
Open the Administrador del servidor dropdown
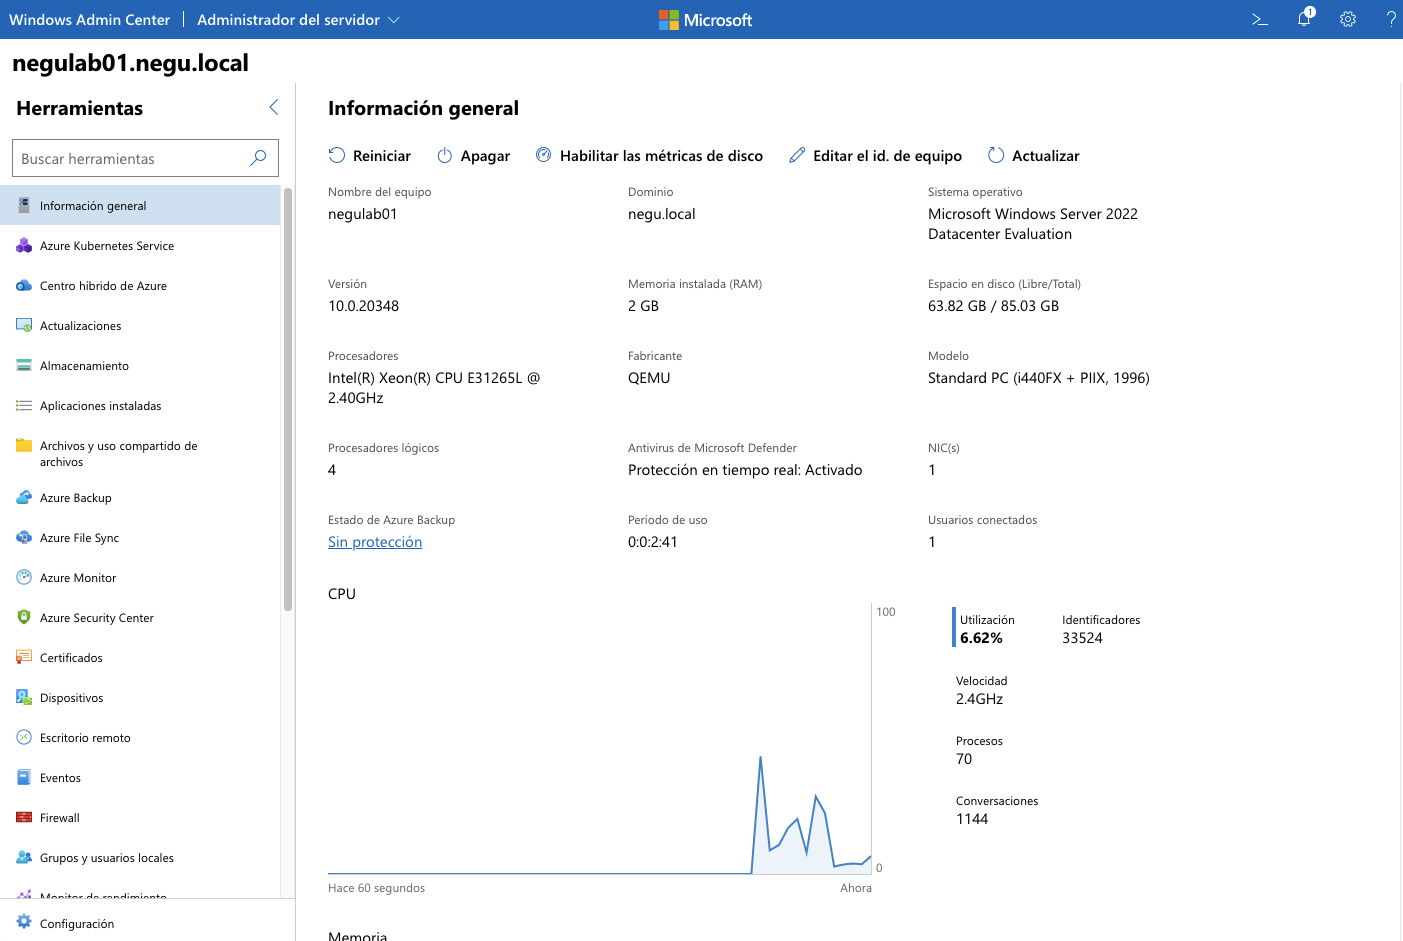297,19
